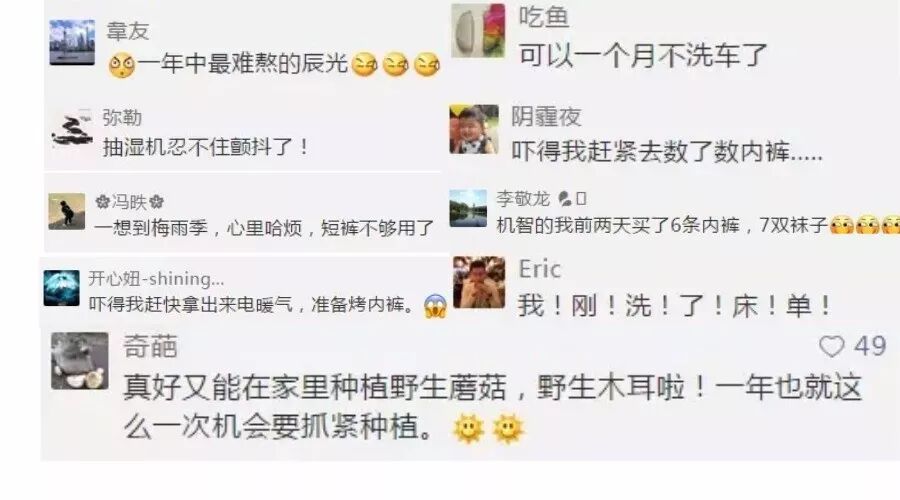Select comment 可以一个月不洗车了
This screenshot has width=900, height=500.
[x=642, y=56]
